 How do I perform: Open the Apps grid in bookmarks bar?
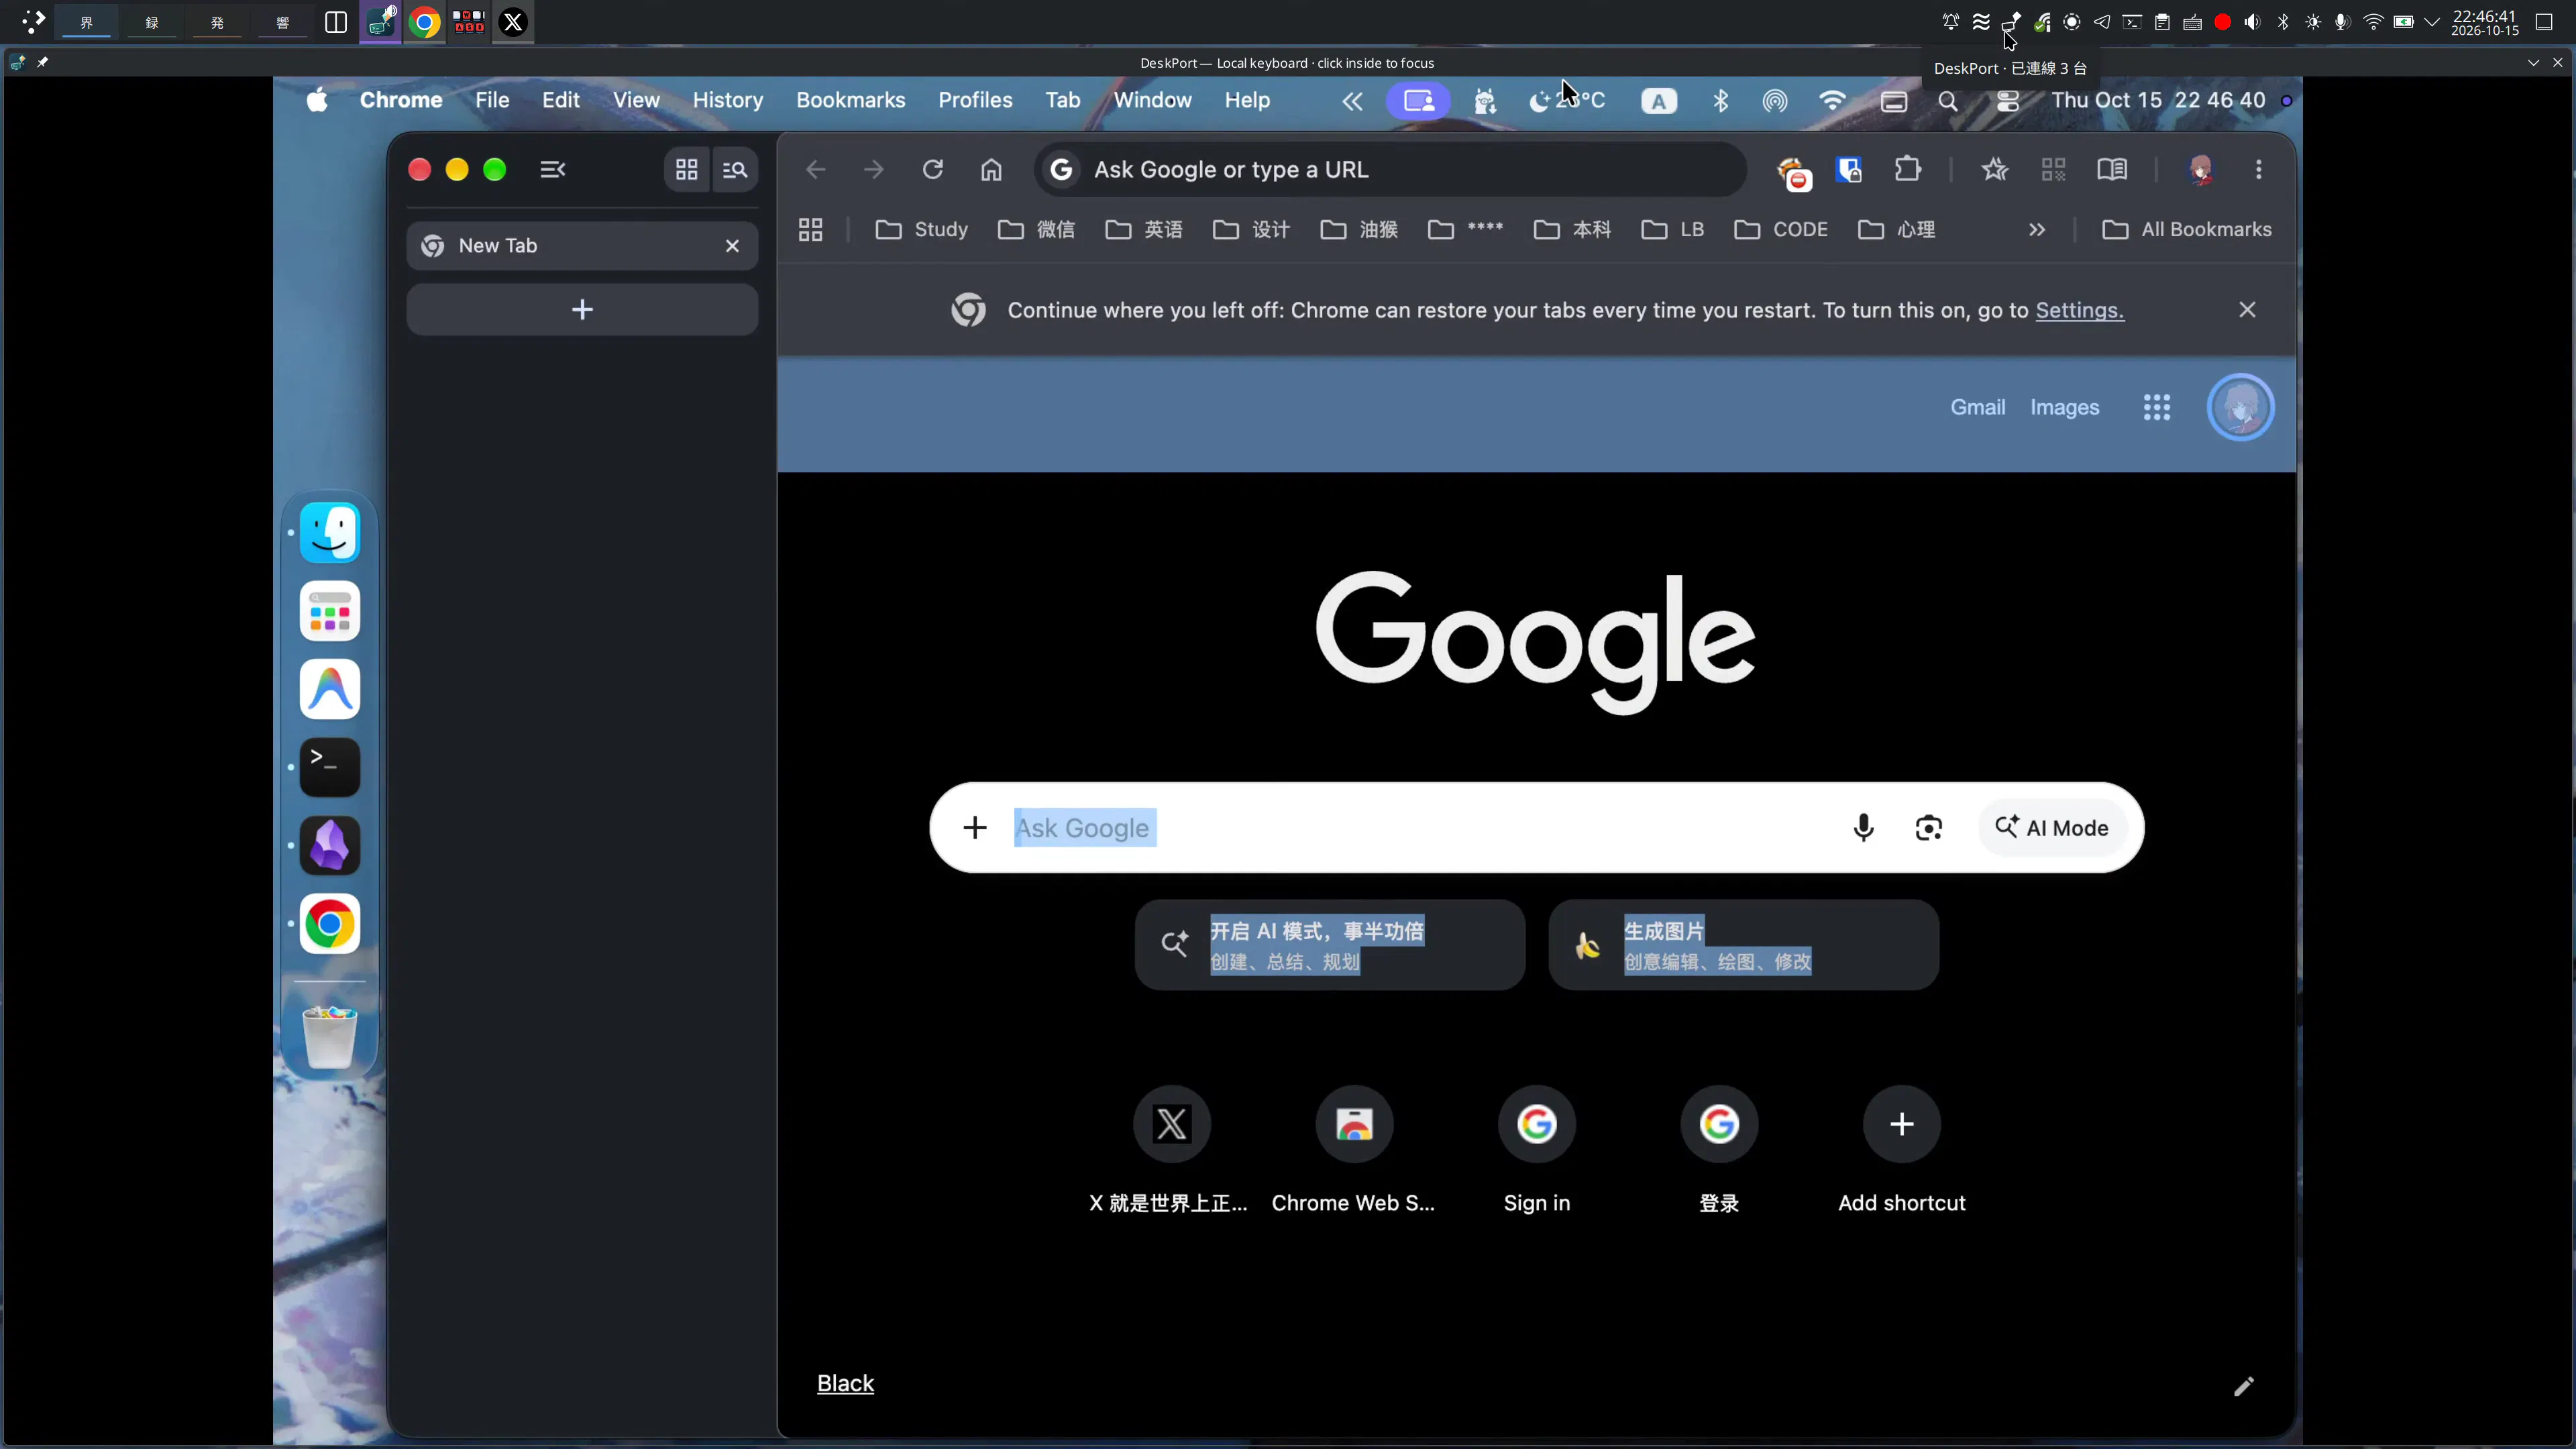pyautogui.click(x=810, y=230)
